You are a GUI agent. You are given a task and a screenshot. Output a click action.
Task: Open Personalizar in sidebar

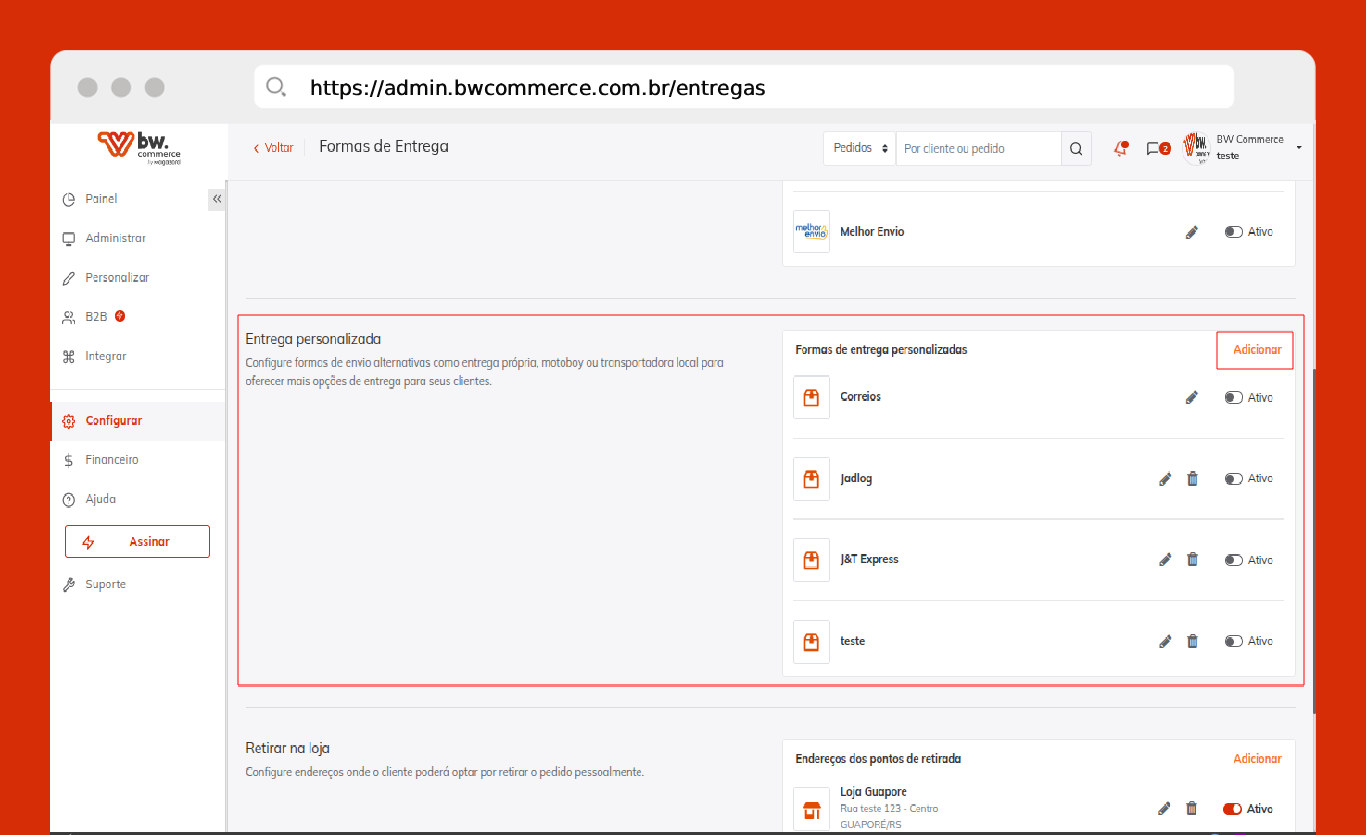[117, 277]
